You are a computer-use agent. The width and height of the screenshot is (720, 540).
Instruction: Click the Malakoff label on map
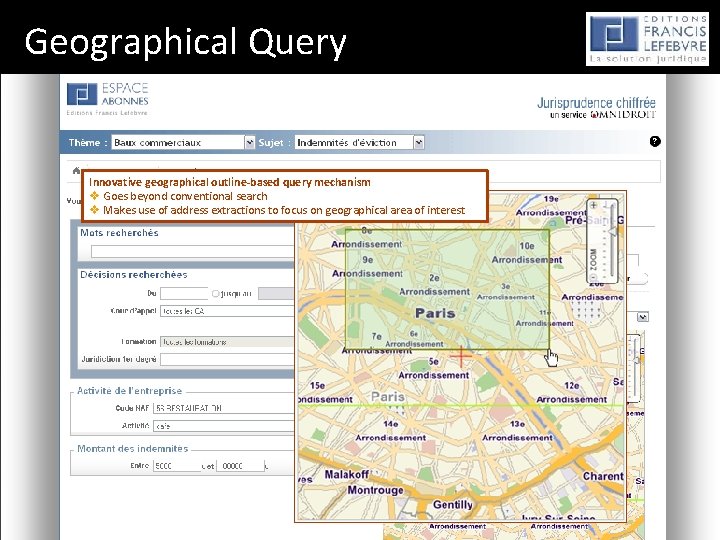(x=347, y=474)
